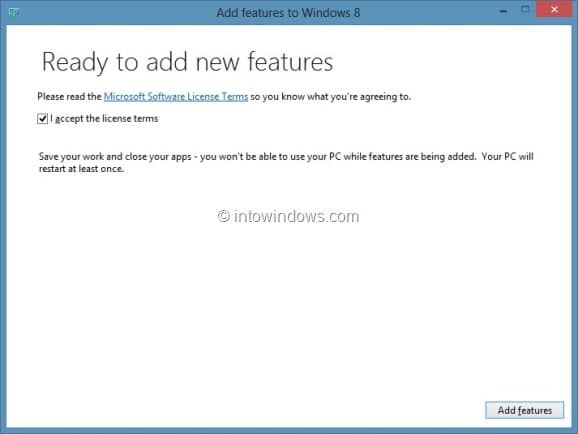578x434 pixels.
Task: Click the 'Add features to Windows 8' title text
Action: [x=288, y=13]
